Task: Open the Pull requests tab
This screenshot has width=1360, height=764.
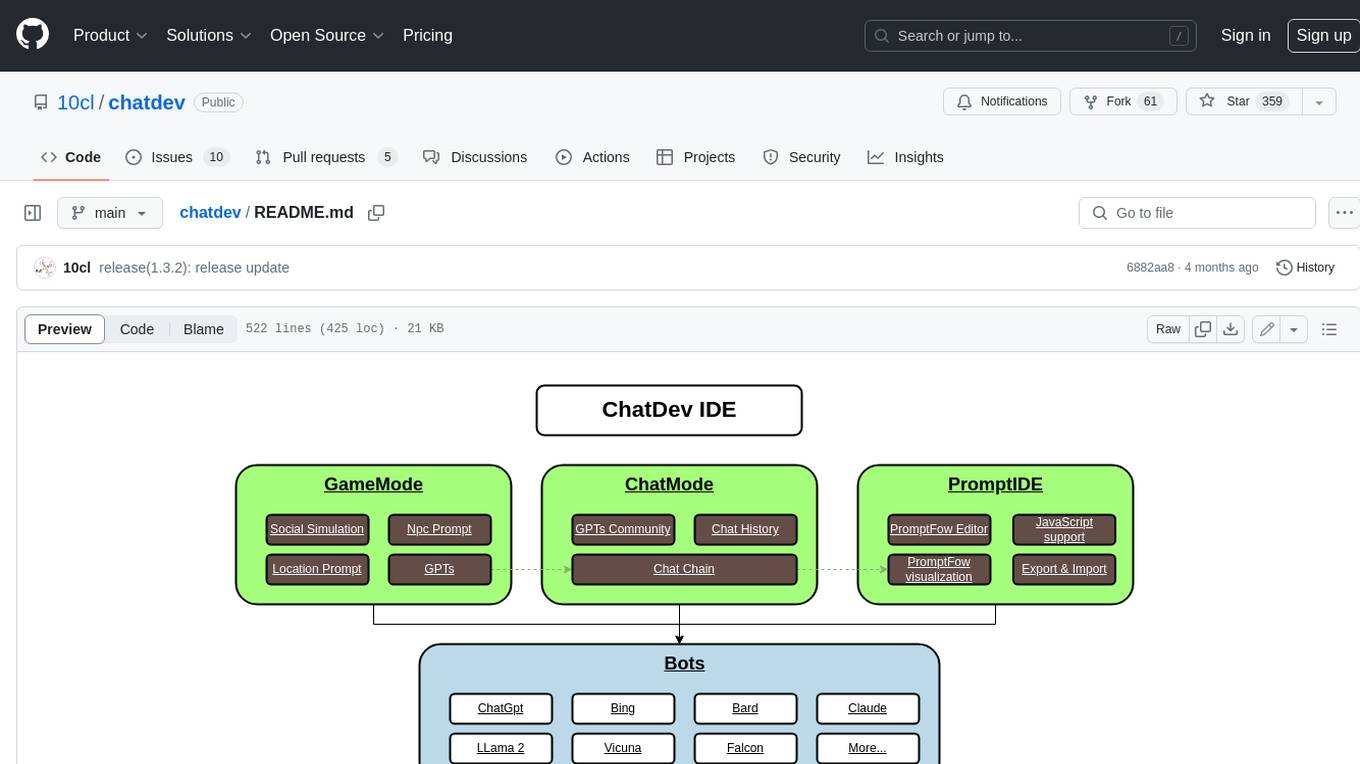Action: click(326, 157)
